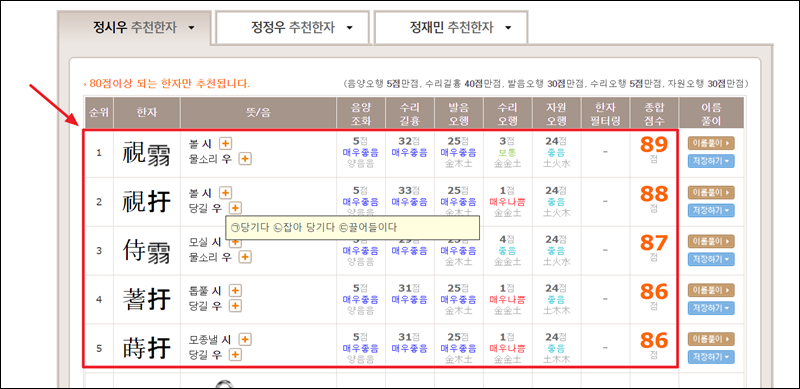Viewport: 800px width, 389px height.
Task: Open 저장하기 dropdown for the 87점 row
Action: [x=711, y=259]
